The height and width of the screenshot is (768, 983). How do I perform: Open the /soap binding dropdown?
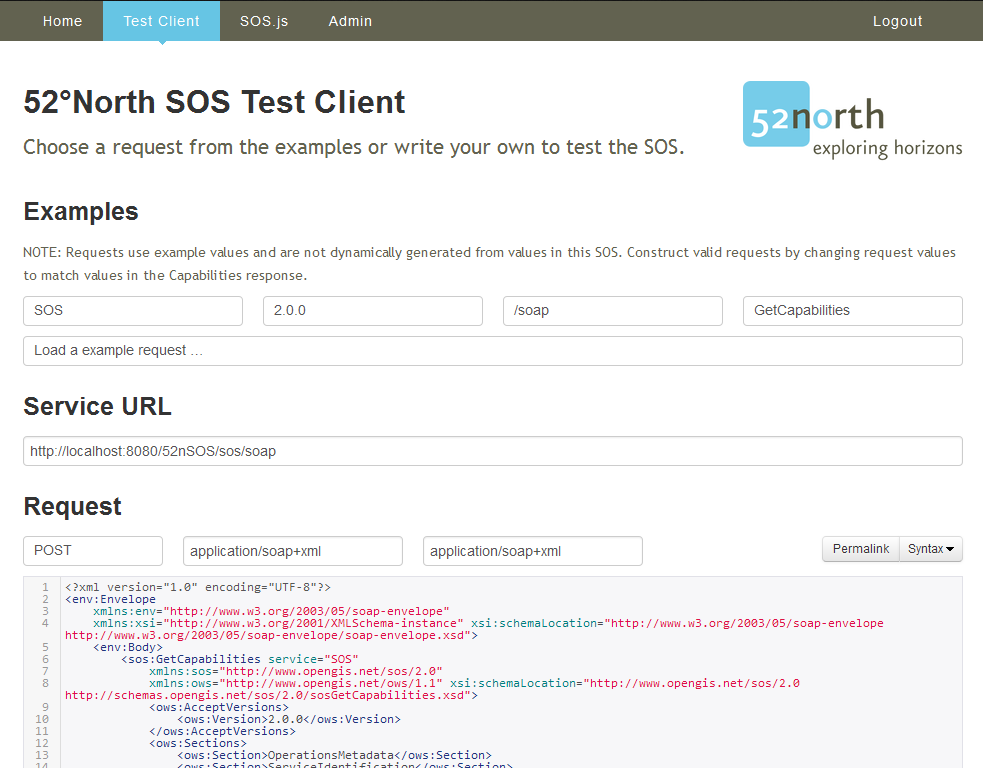[x=612, y=311]
